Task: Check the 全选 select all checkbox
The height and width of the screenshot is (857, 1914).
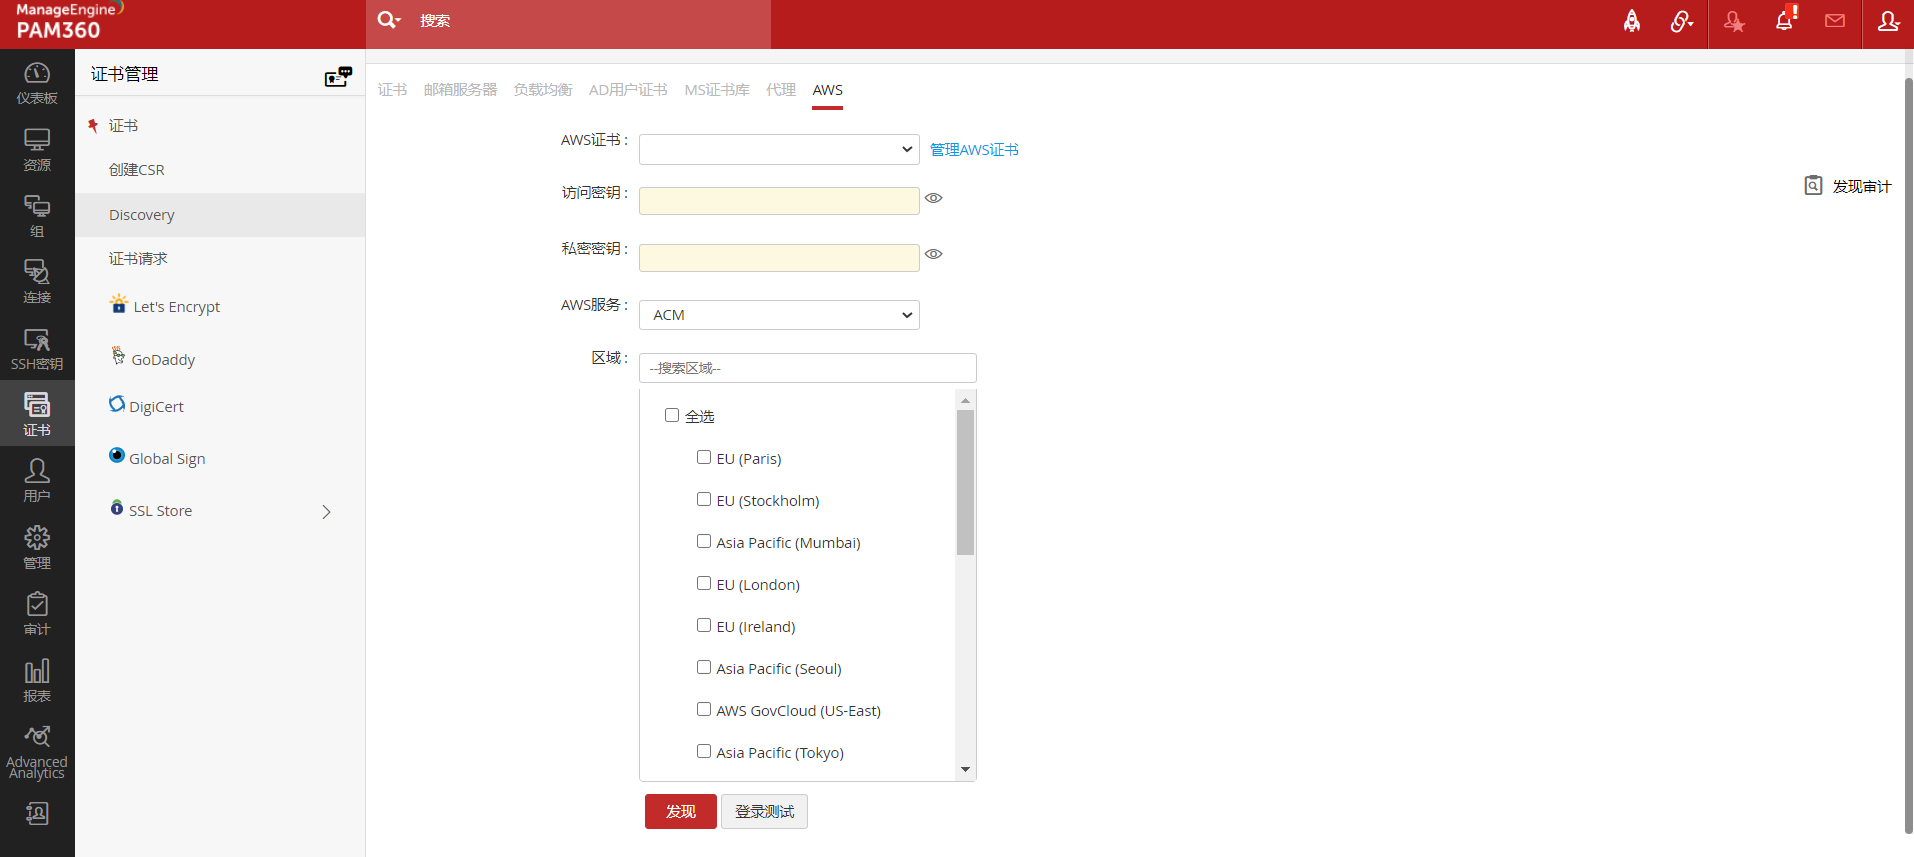Action: coord(672,415)
